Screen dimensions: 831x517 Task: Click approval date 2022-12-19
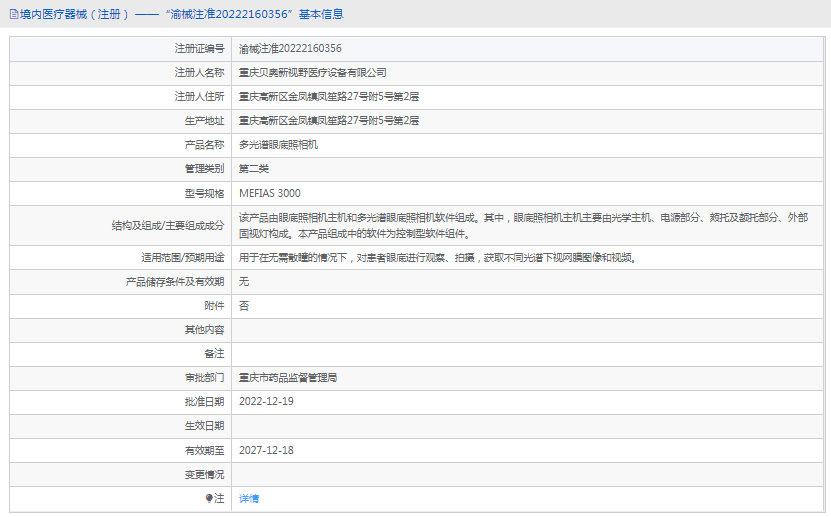(266, 401)
